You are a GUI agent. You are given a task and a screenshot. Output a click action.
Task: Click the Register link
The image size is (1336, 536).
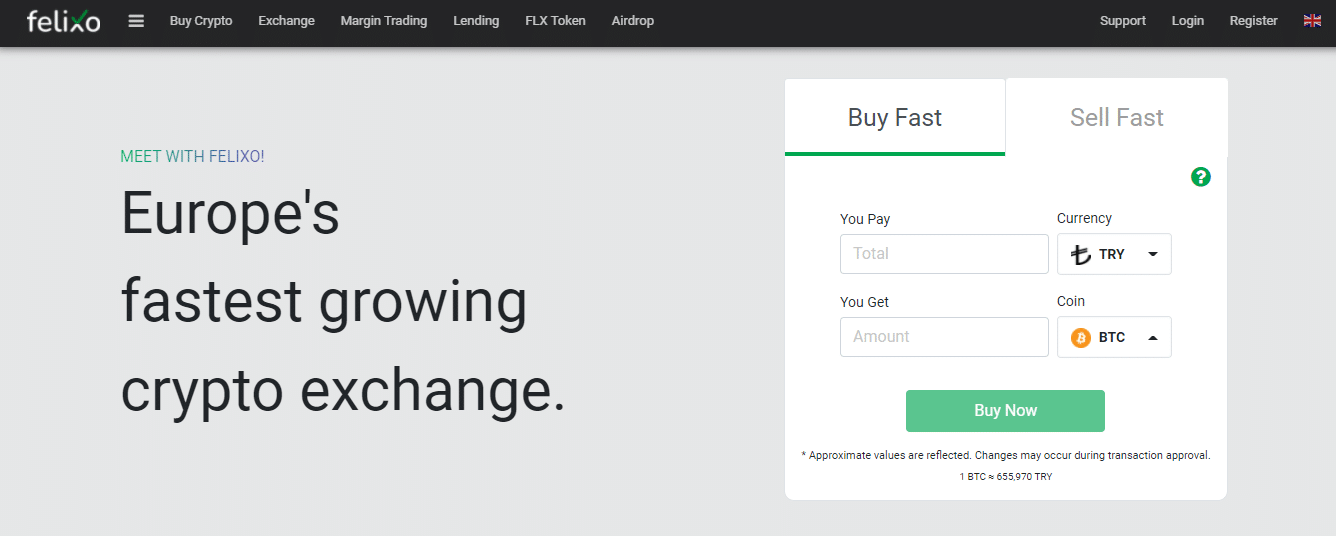(1253, 21)
